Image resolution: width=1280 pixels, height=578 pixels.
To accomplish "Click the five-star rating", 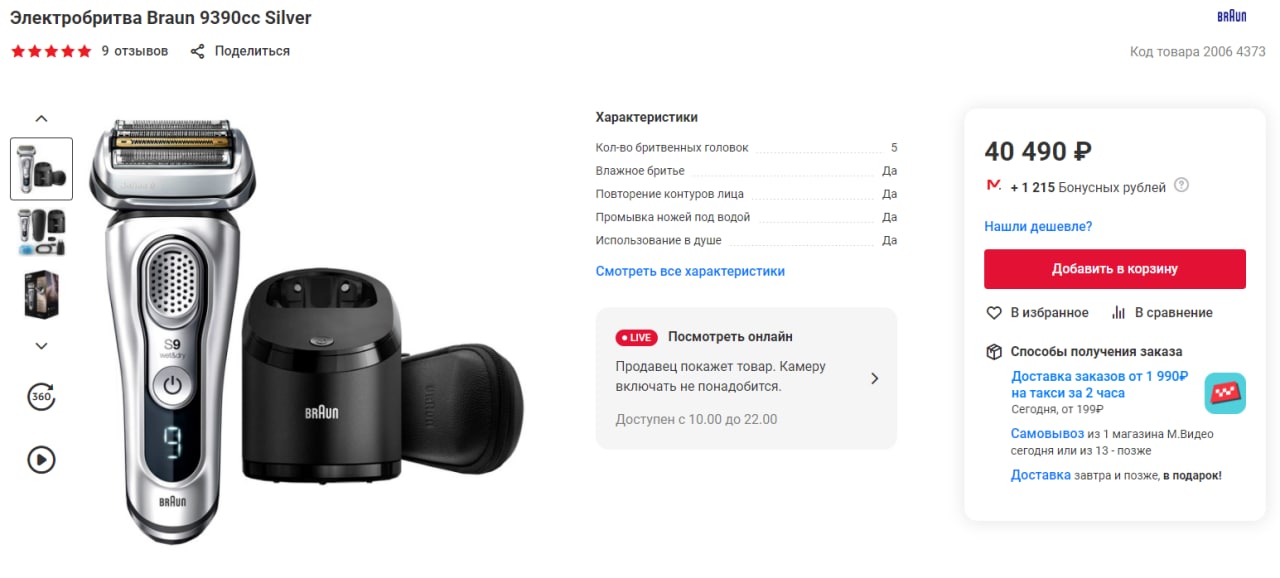I will tap(51, 51).
